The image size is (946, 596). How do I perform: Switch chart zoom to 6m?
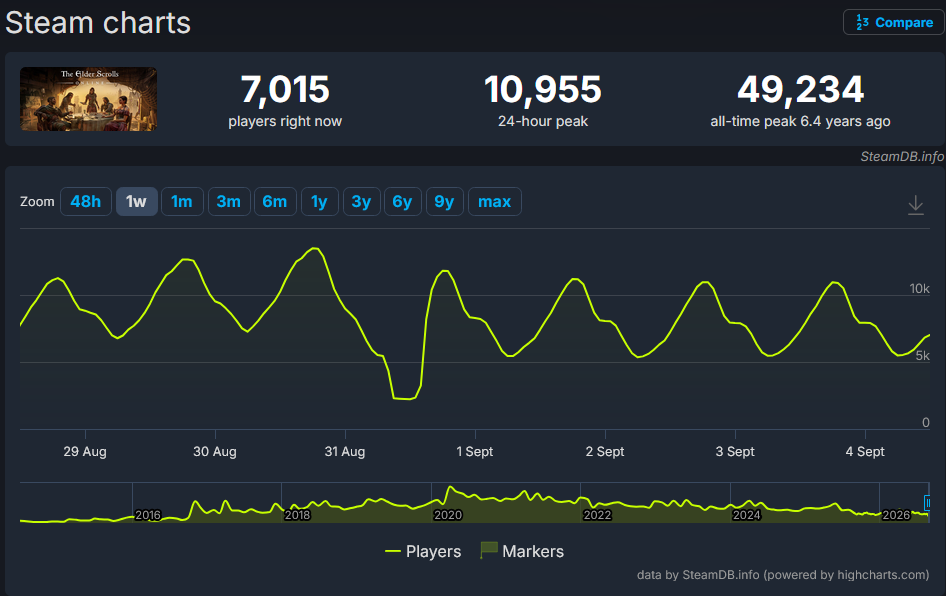[275, 201]
